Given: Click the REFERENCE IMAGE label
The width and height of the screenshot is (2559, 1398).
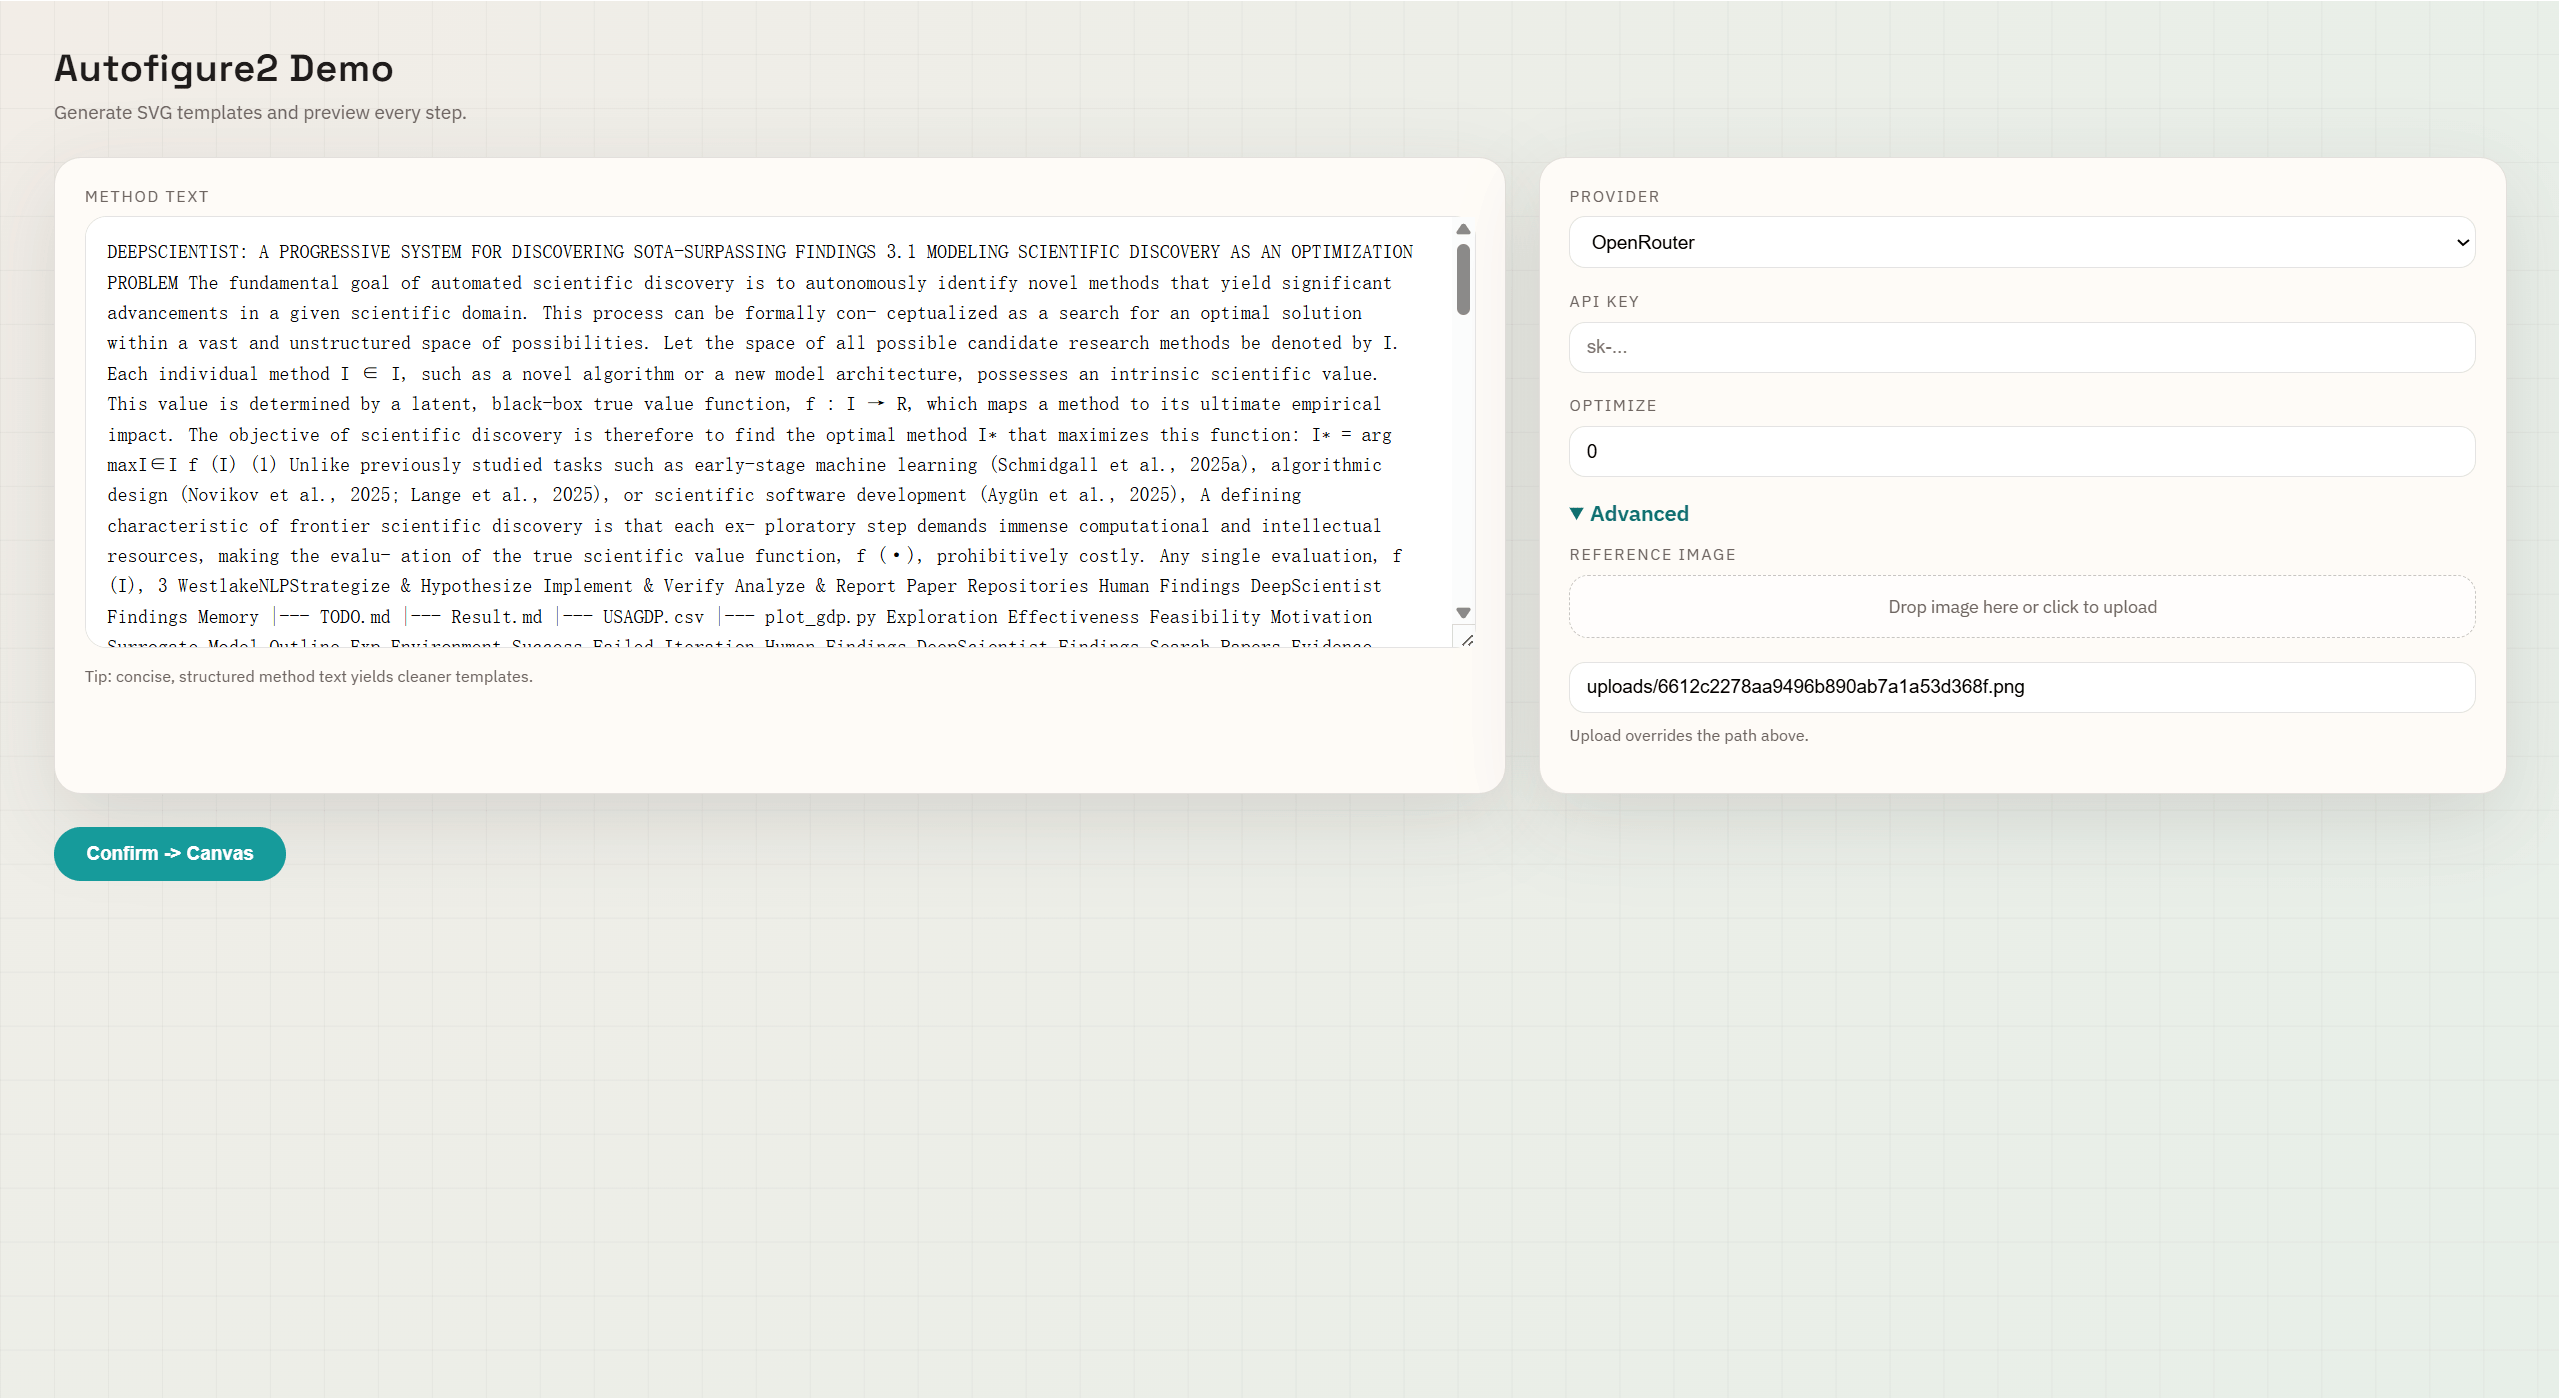Looking at the screenshot, I should (1651, 554).
